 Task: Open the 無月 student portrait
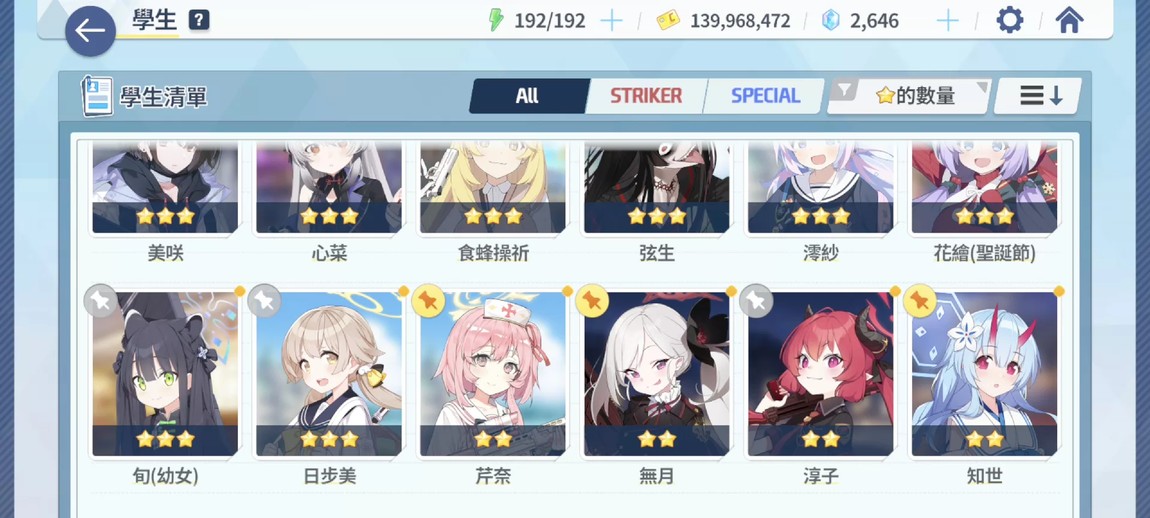656,374
